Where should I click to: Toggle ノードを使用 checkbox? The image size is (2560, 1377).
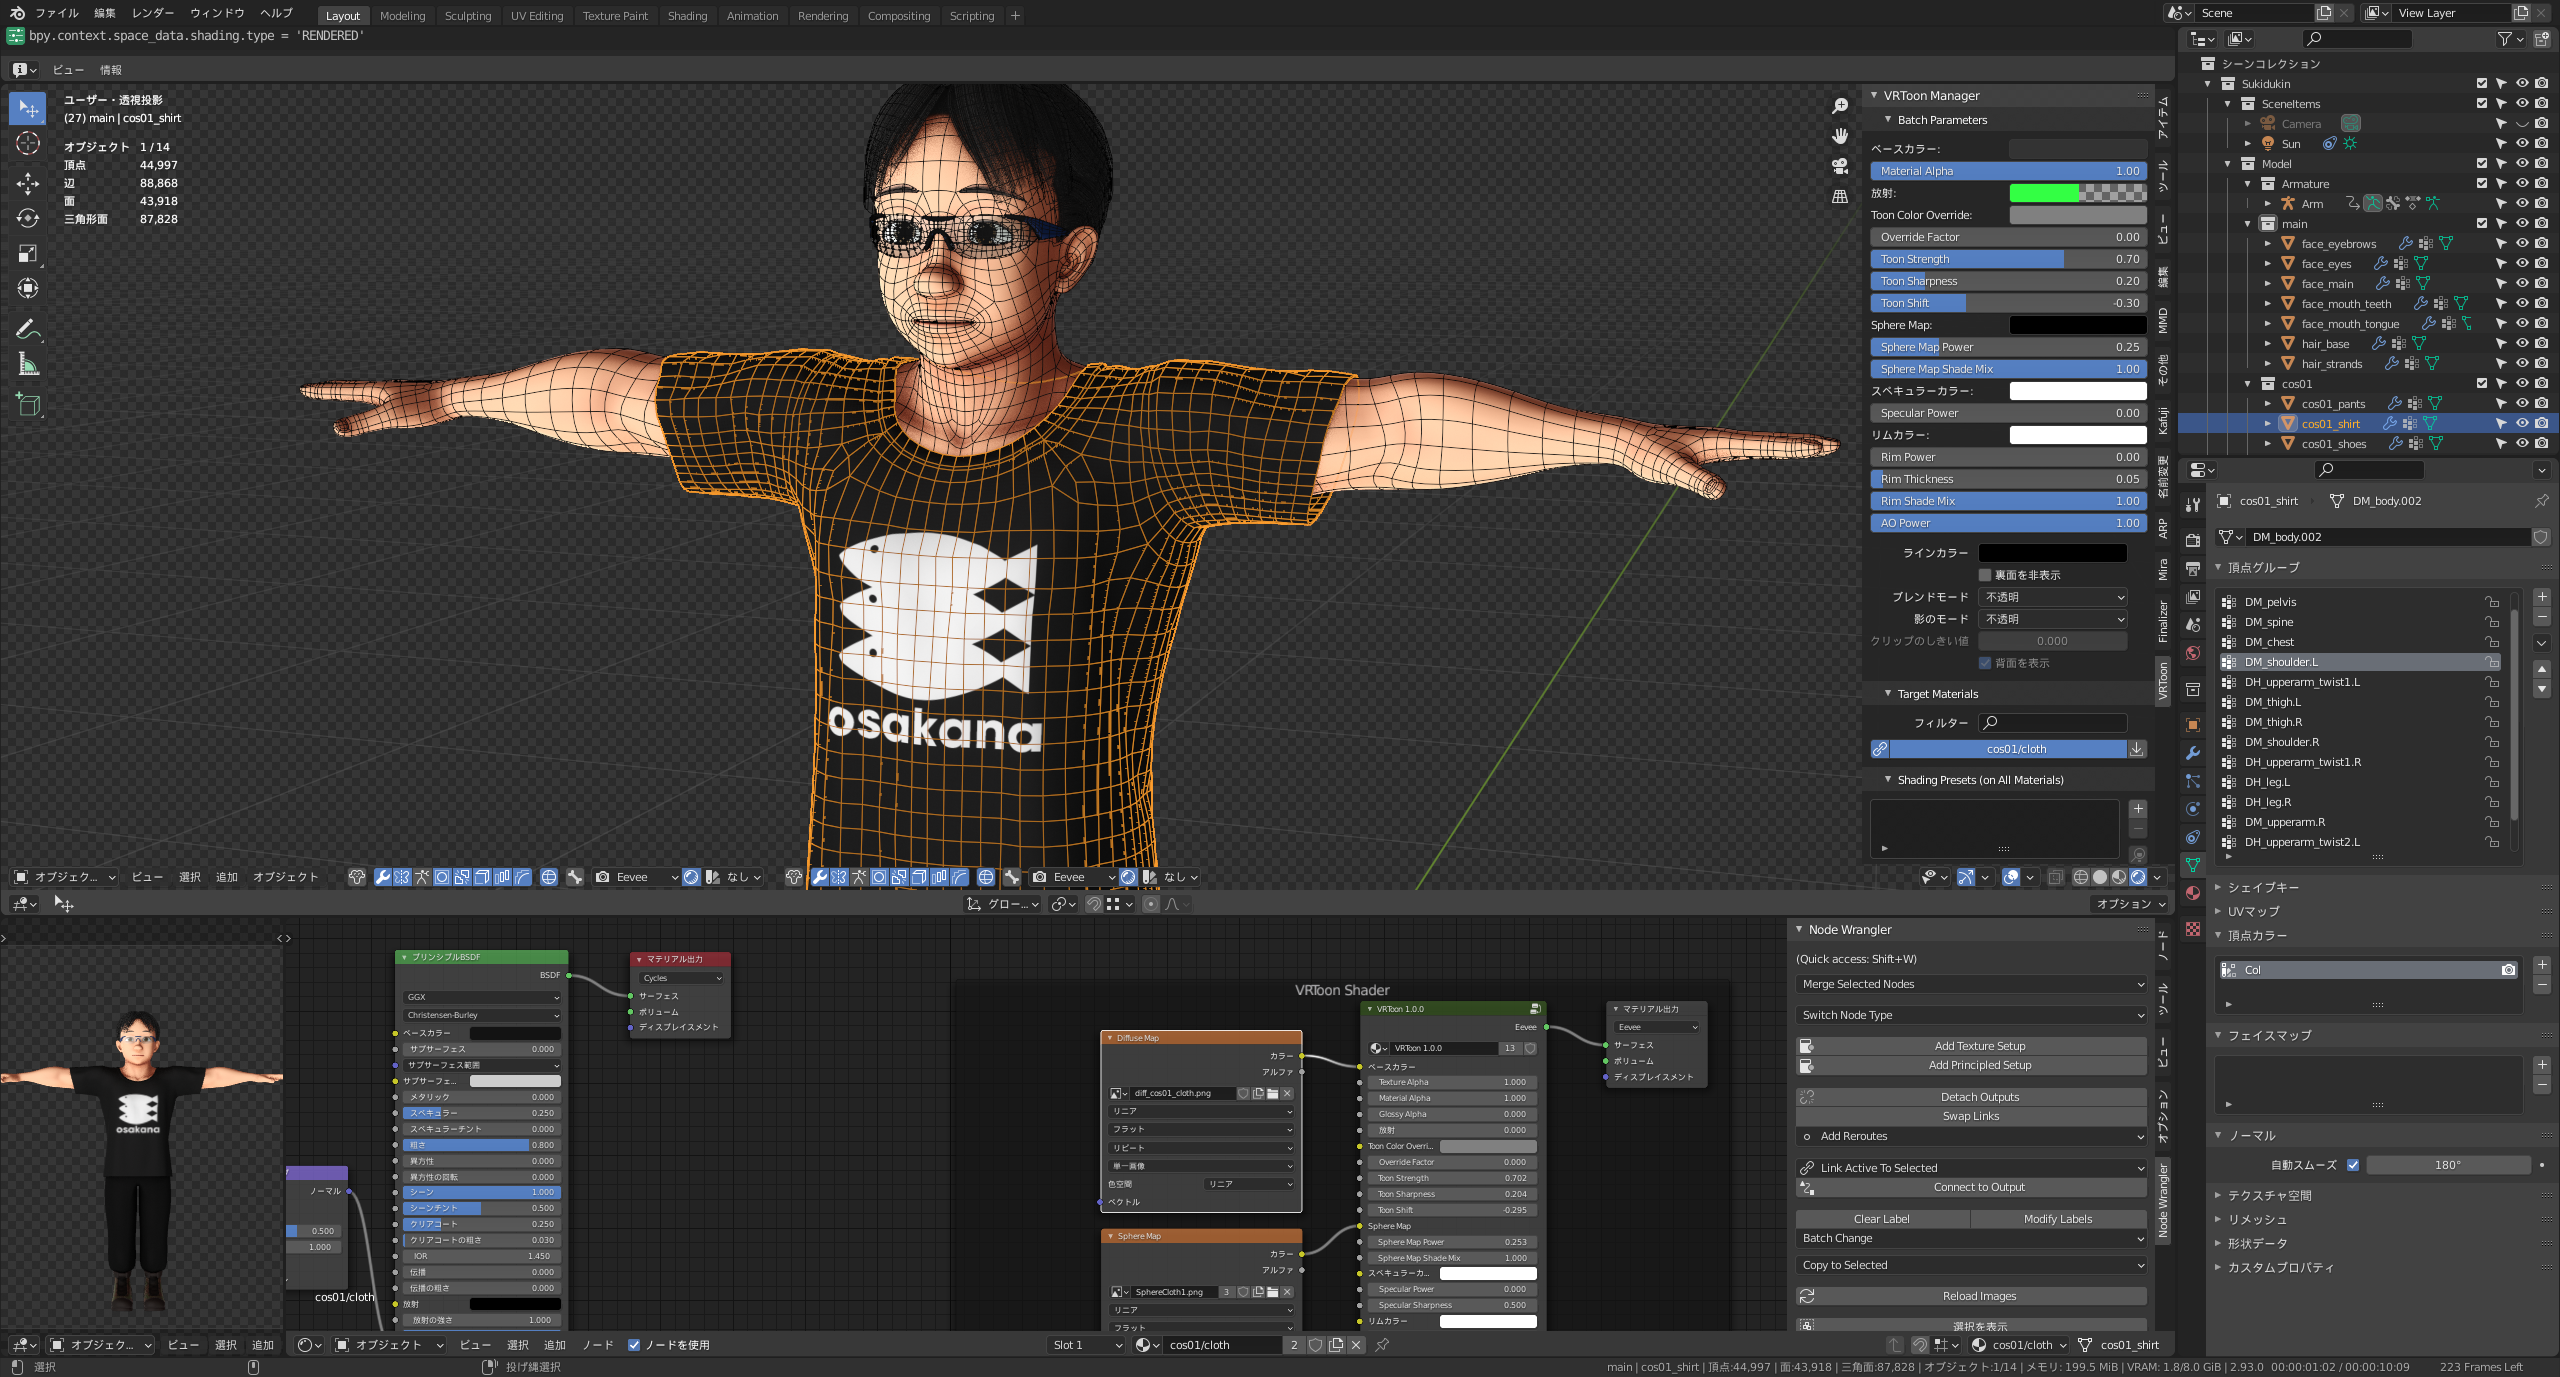point(634,1345)
